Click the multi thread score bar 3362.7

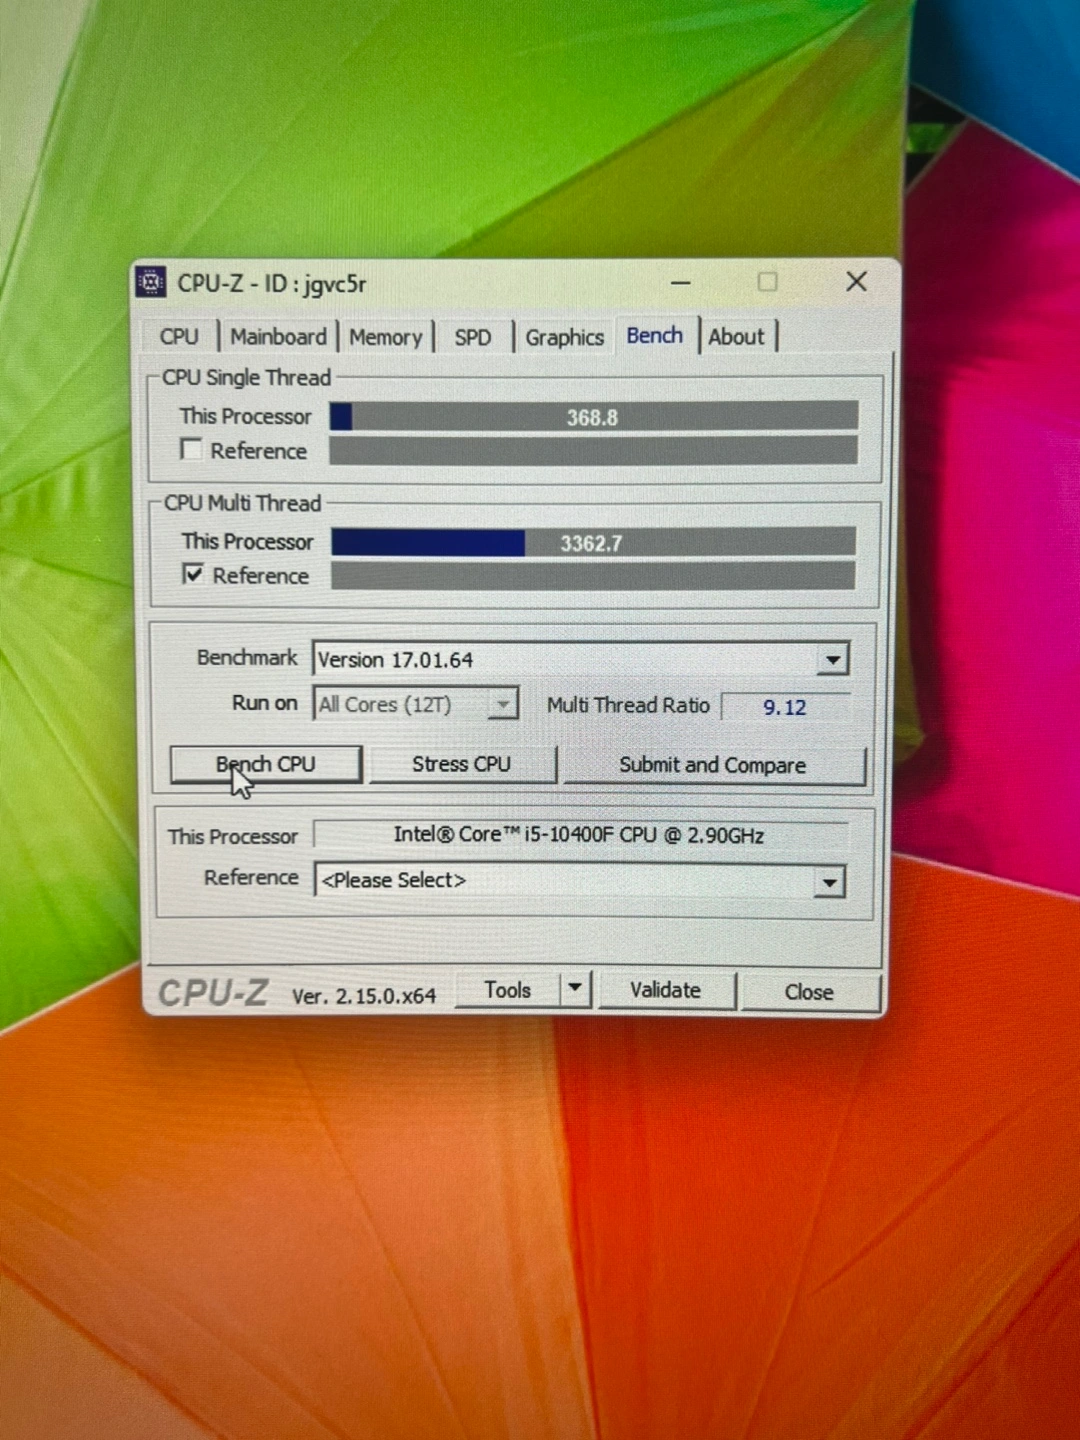click(x=593, y=543)
